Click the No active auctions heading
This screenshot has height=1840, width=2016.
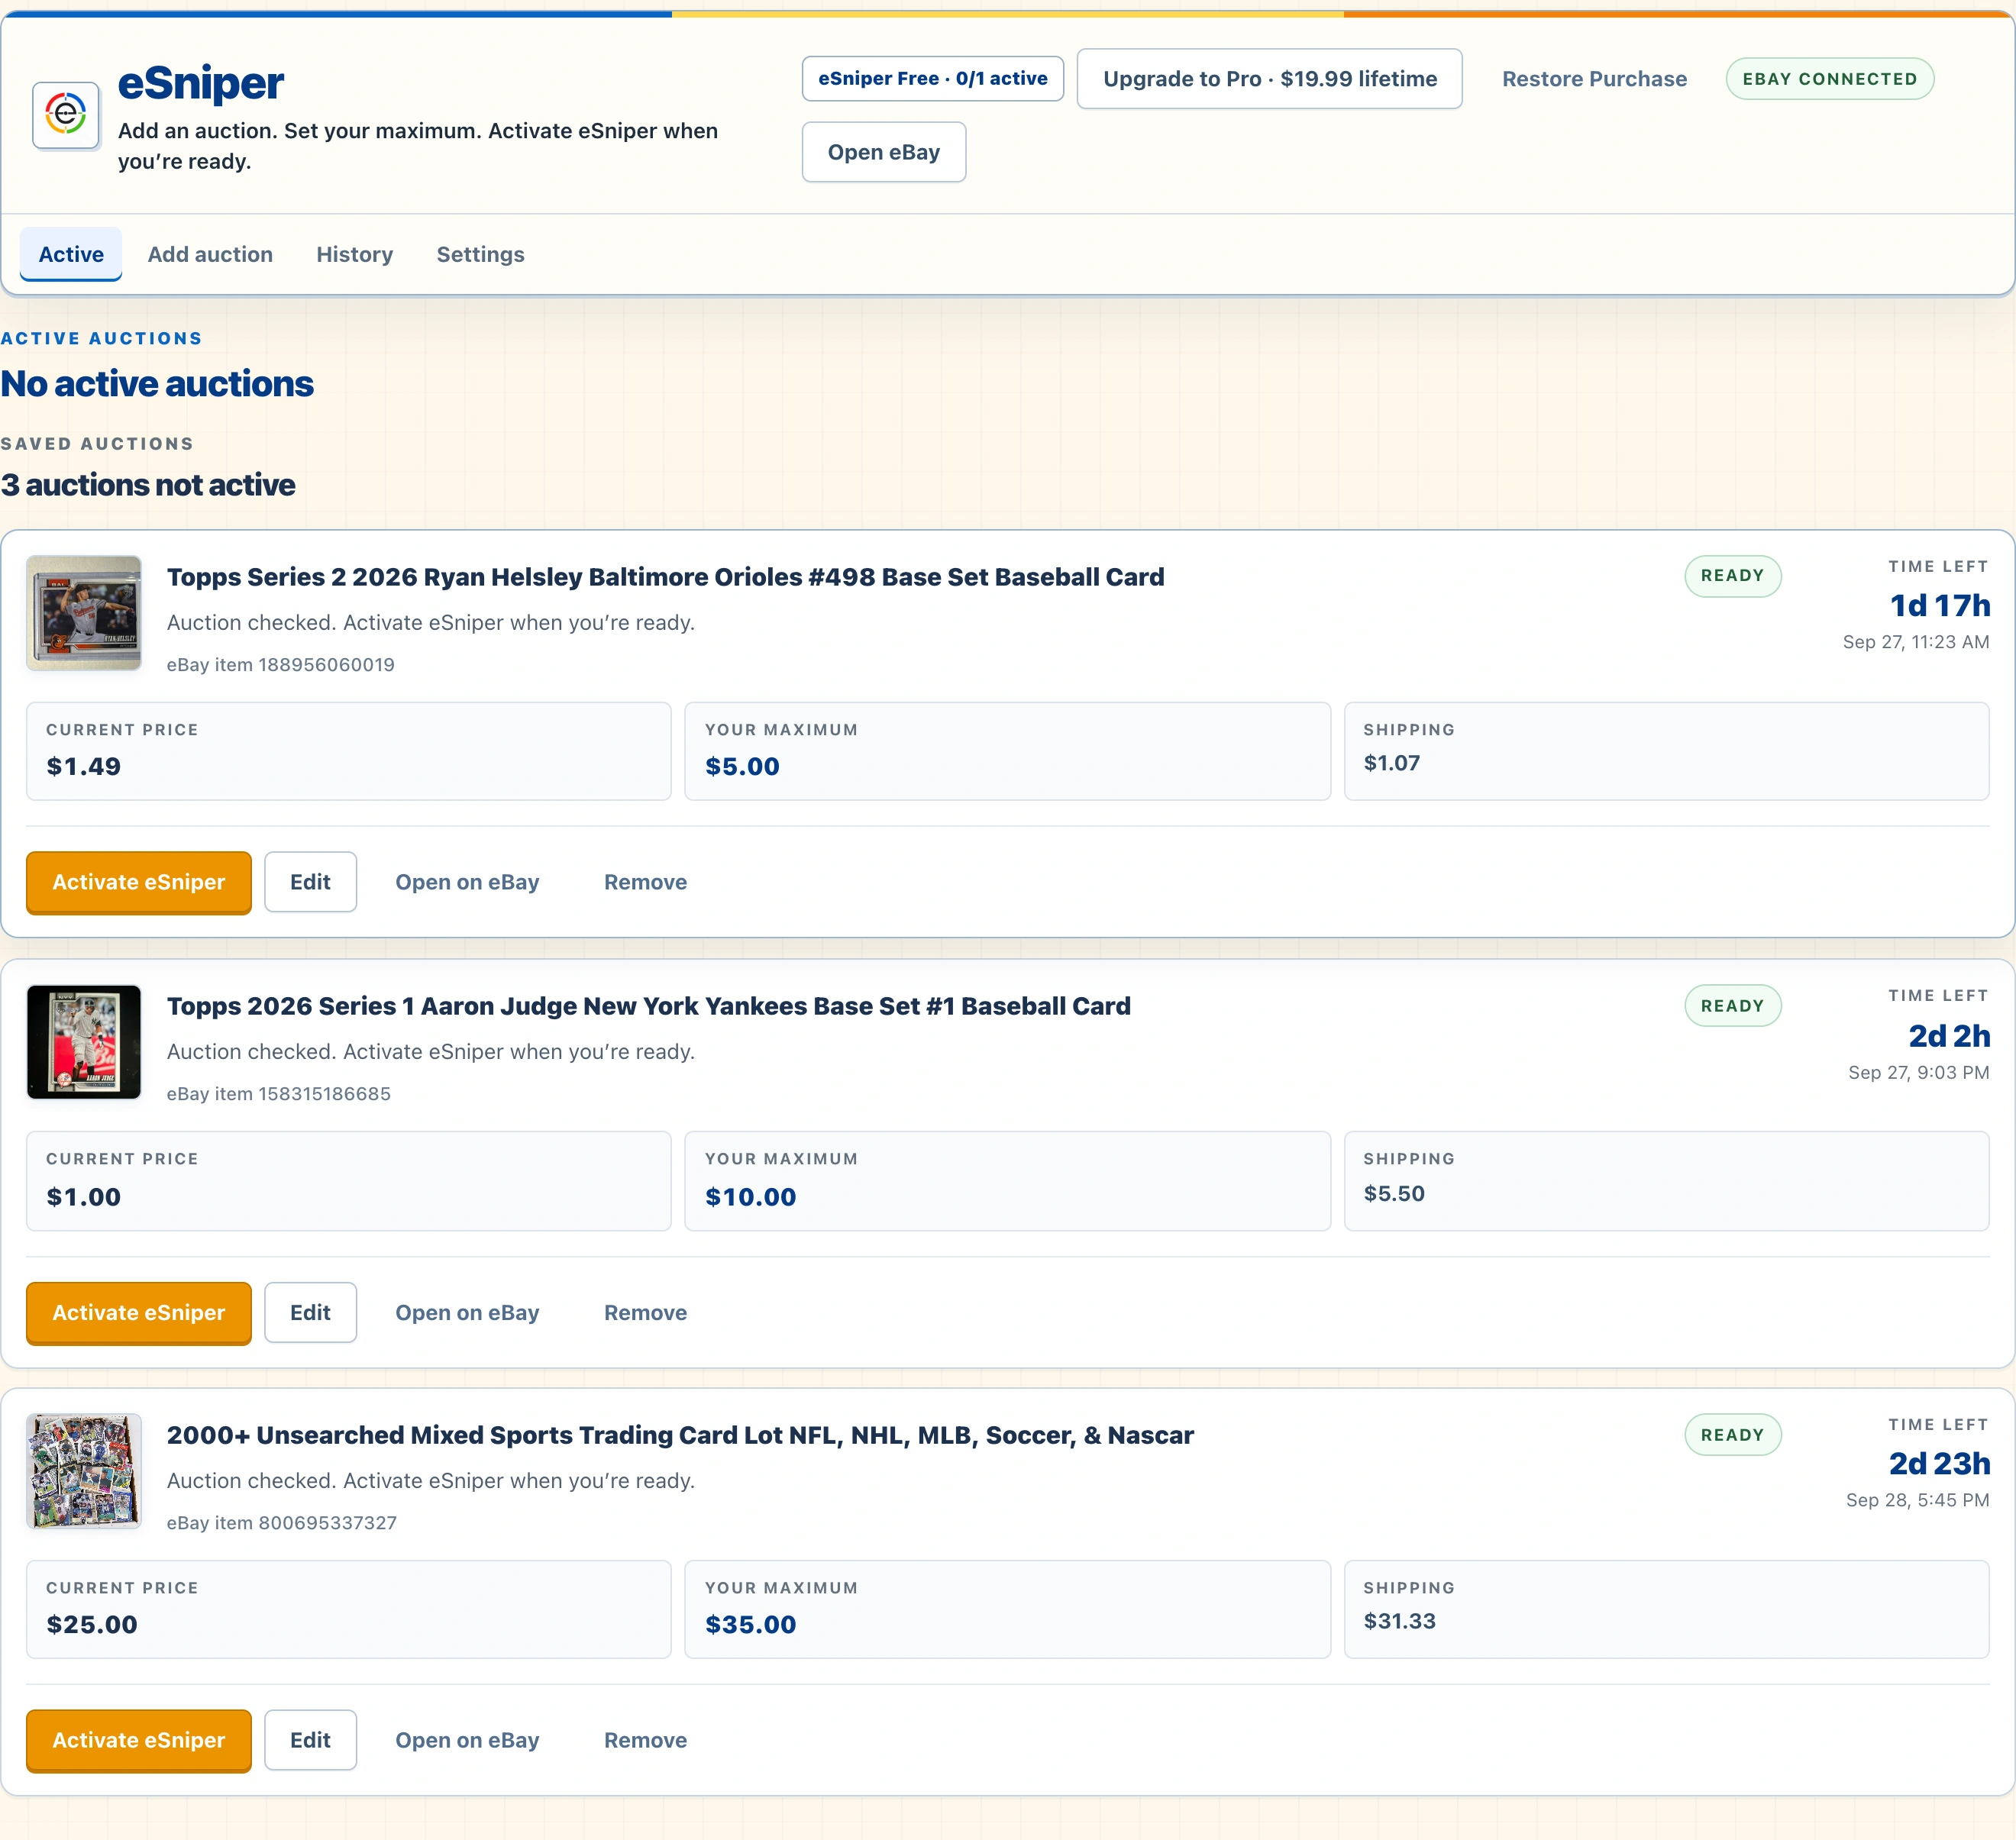tap(157, 384)
